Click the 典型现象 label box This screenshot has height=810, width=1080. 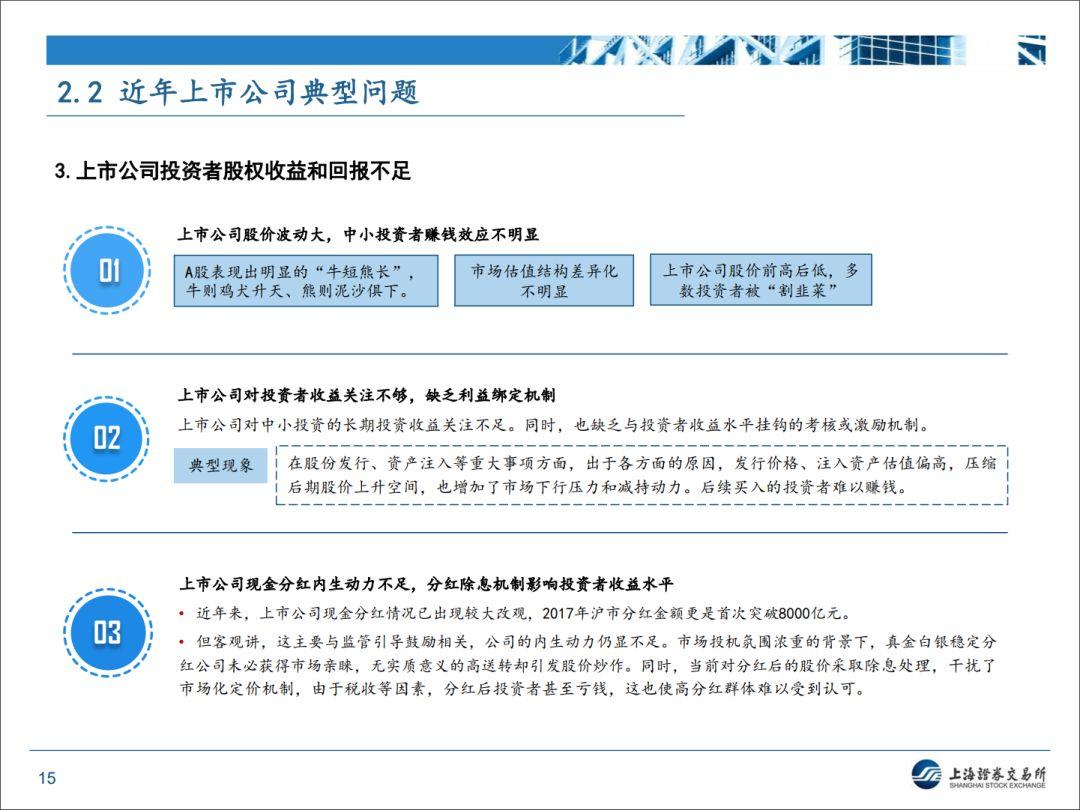[220, 465]
